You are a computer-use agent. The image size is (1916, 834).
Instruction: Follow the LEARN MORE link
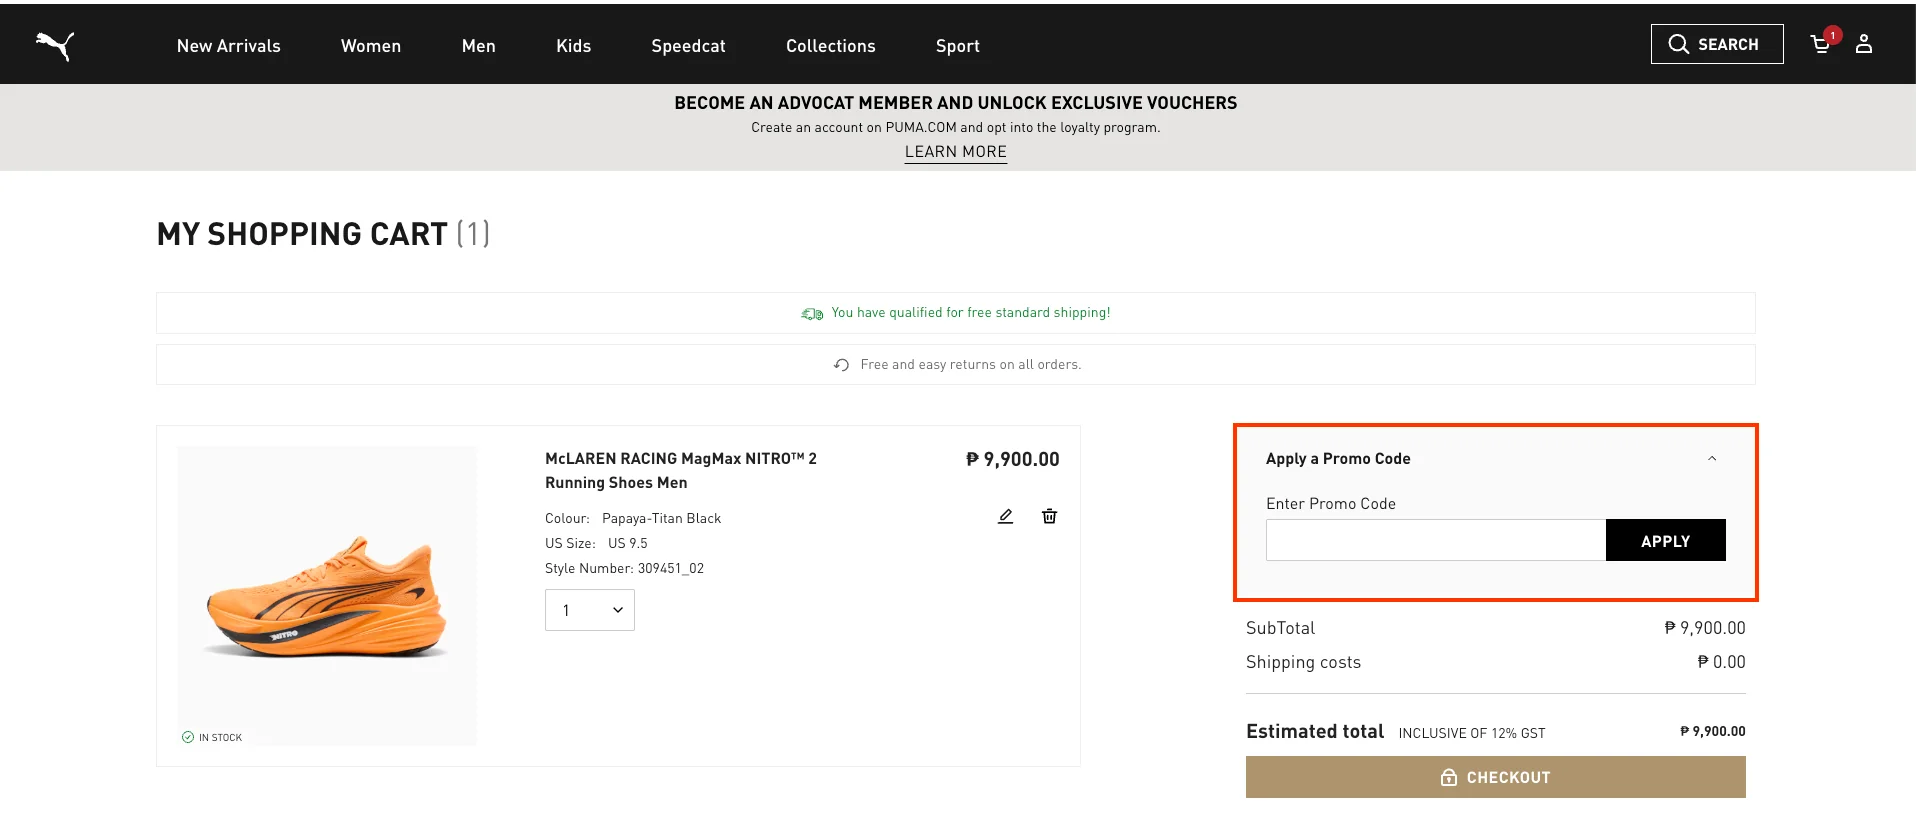[x=956, y=152]
